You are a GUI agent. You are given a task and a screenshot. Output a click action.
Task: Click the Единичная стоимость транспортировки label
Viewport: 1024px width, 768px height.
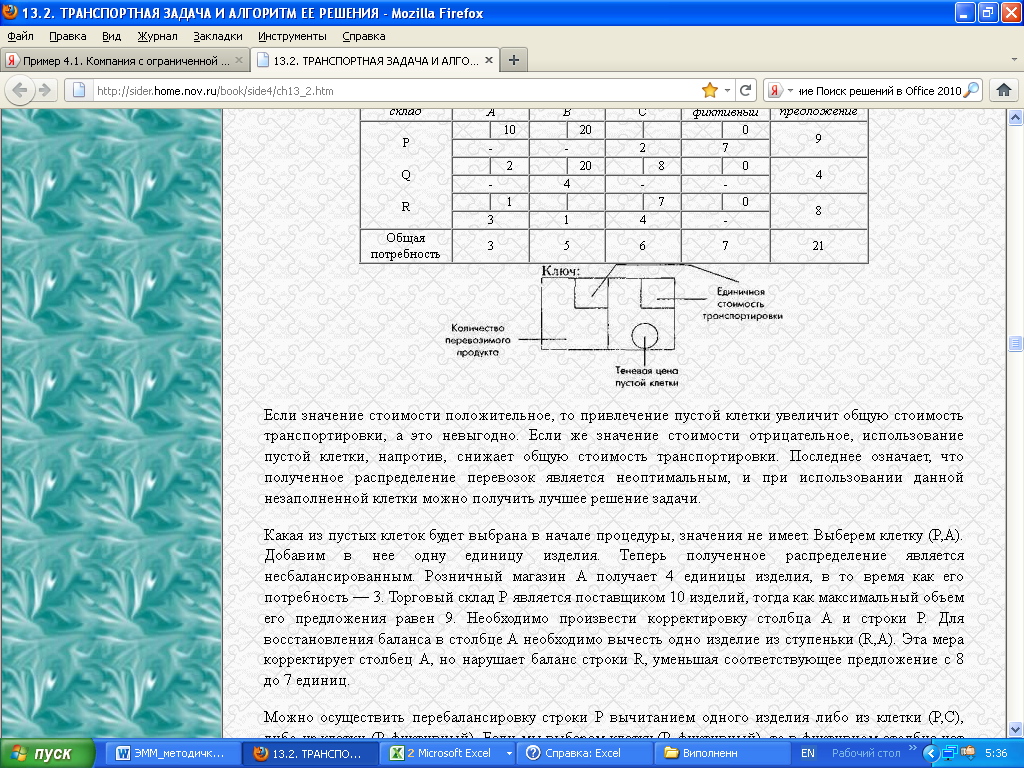742,304
